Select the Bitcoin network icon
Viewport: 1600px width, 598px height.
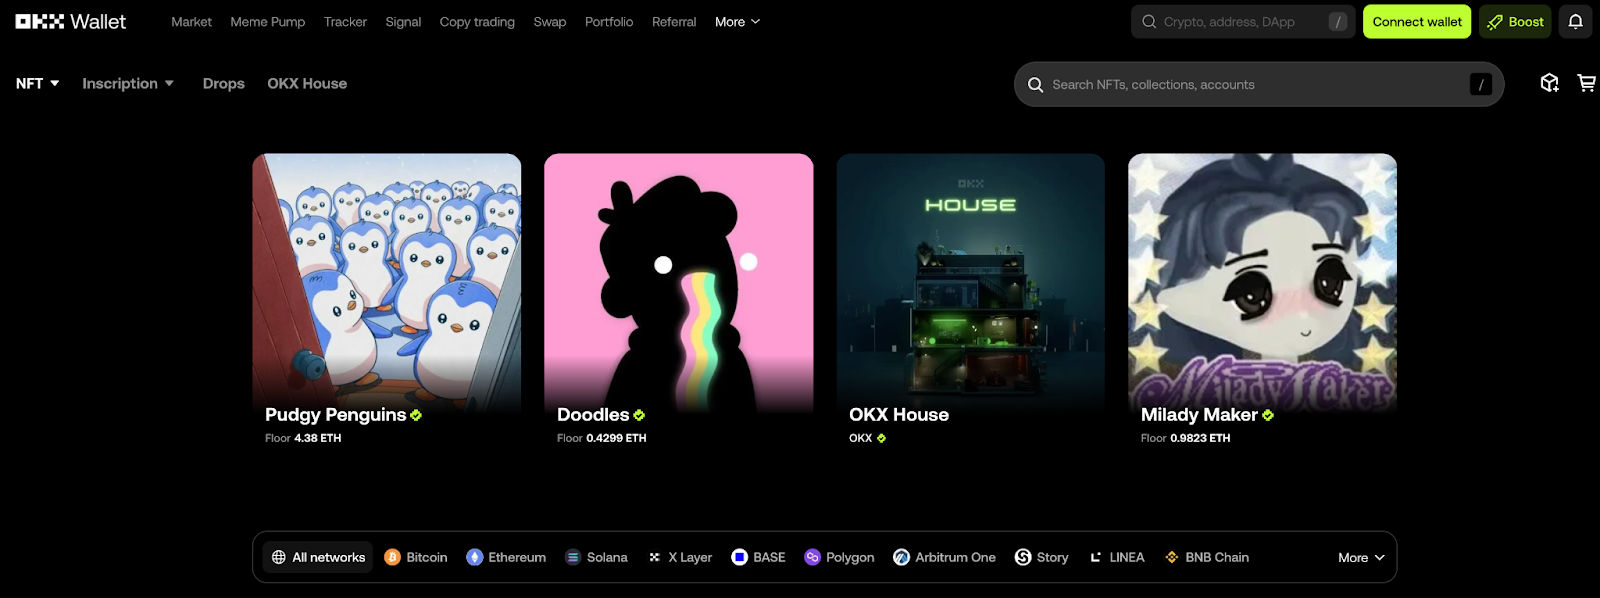click(393, 558)
